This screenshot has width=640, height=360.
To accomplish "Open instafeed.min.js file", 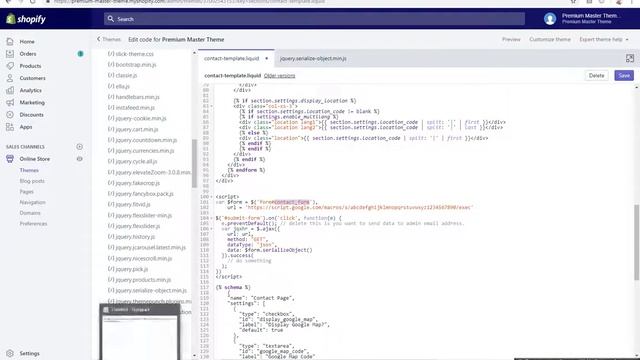I will [135, 107].
